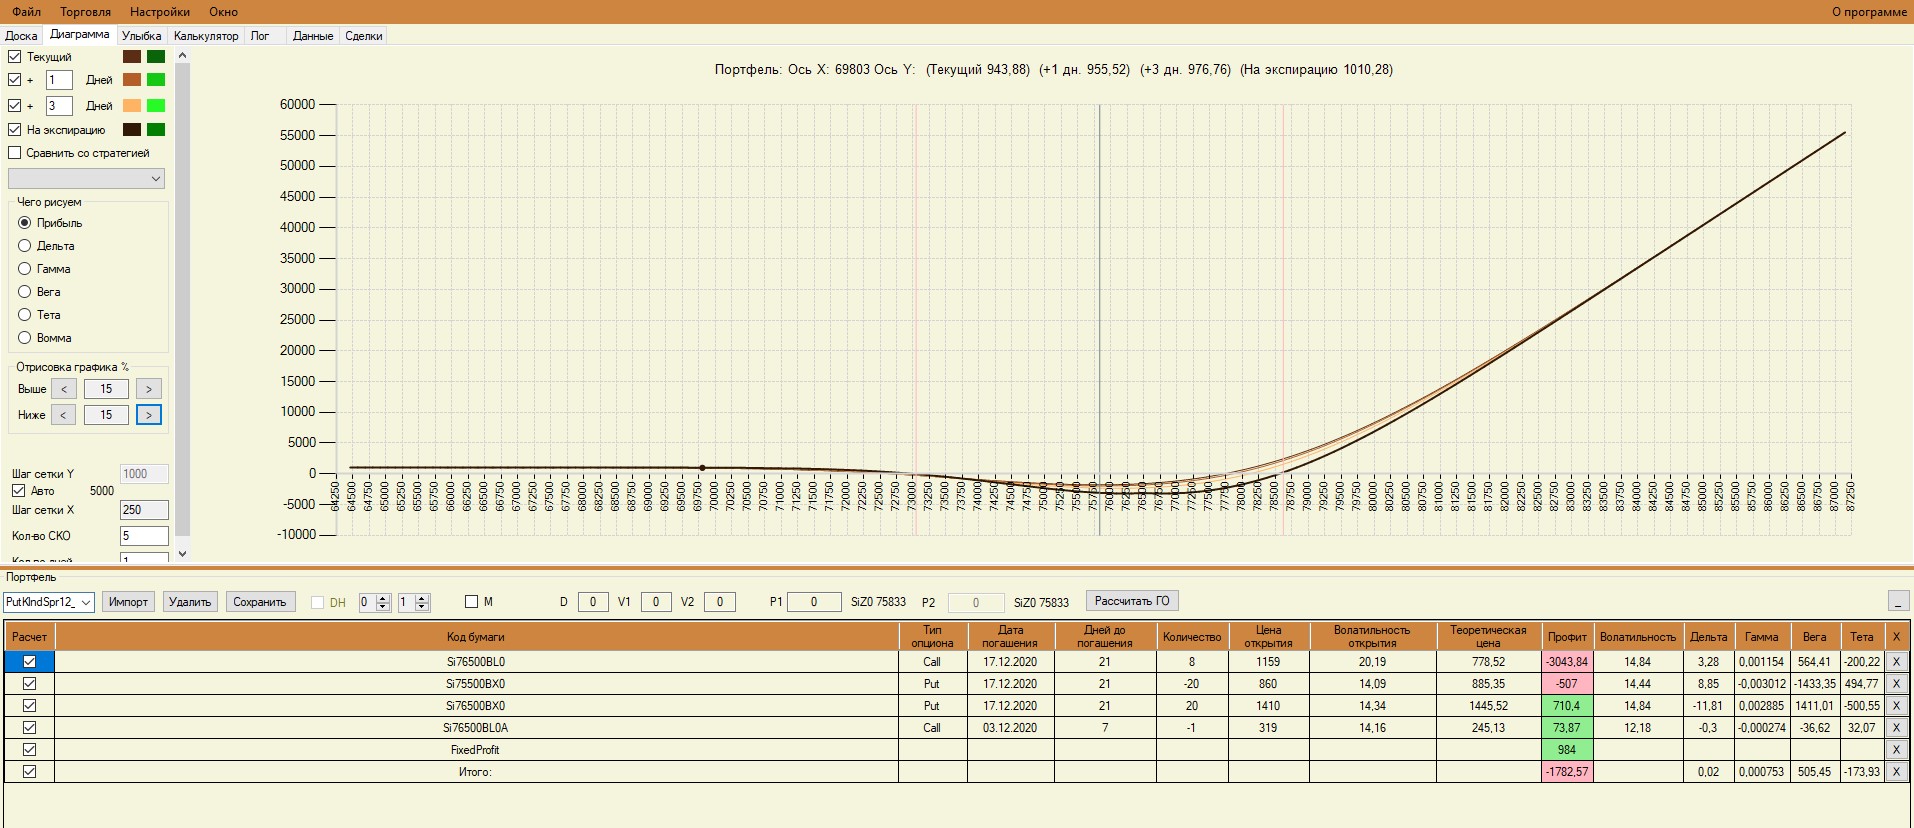Check the M checkbox
Screen dimensions: 1914x828
pyautogui.click(x=472, y=602)
